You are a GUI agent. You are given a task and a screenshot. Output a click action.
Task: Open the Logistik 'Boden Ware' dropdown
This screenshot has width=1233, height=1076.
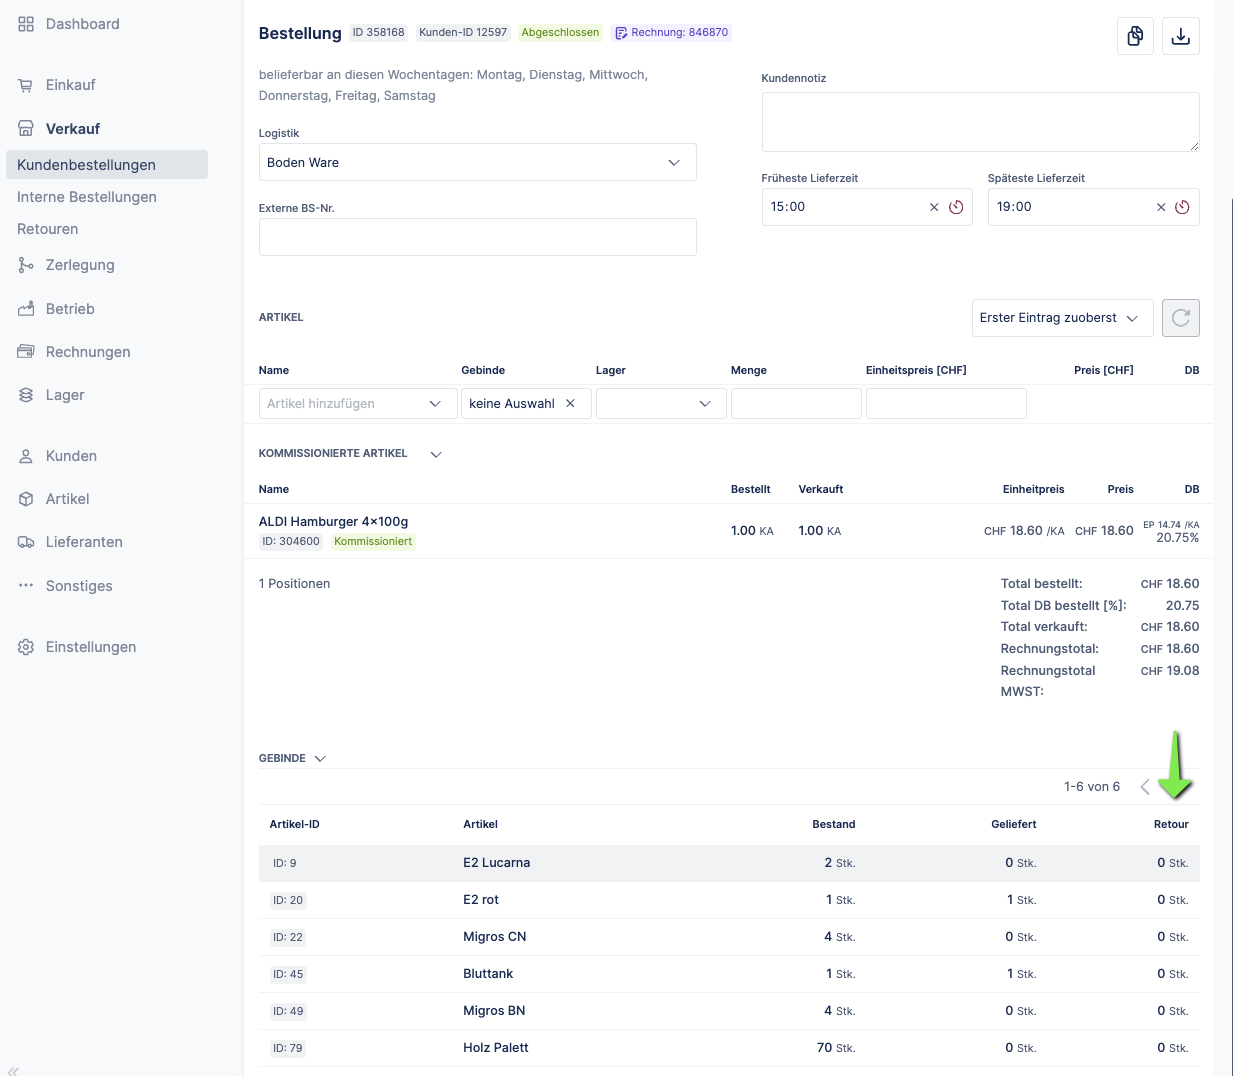coord(477,163)
